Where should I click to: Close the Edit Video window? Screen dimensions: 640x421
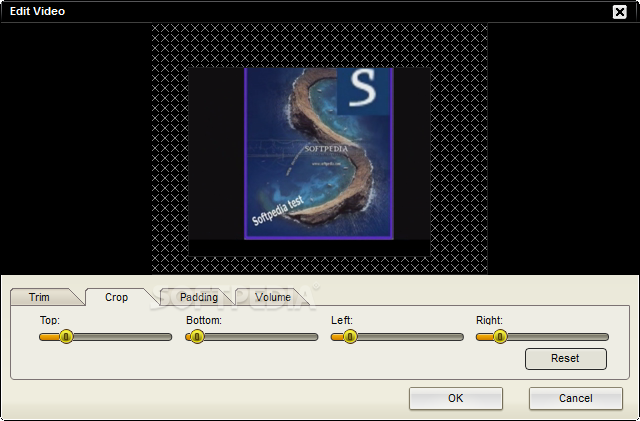click(x=620, y=12)
